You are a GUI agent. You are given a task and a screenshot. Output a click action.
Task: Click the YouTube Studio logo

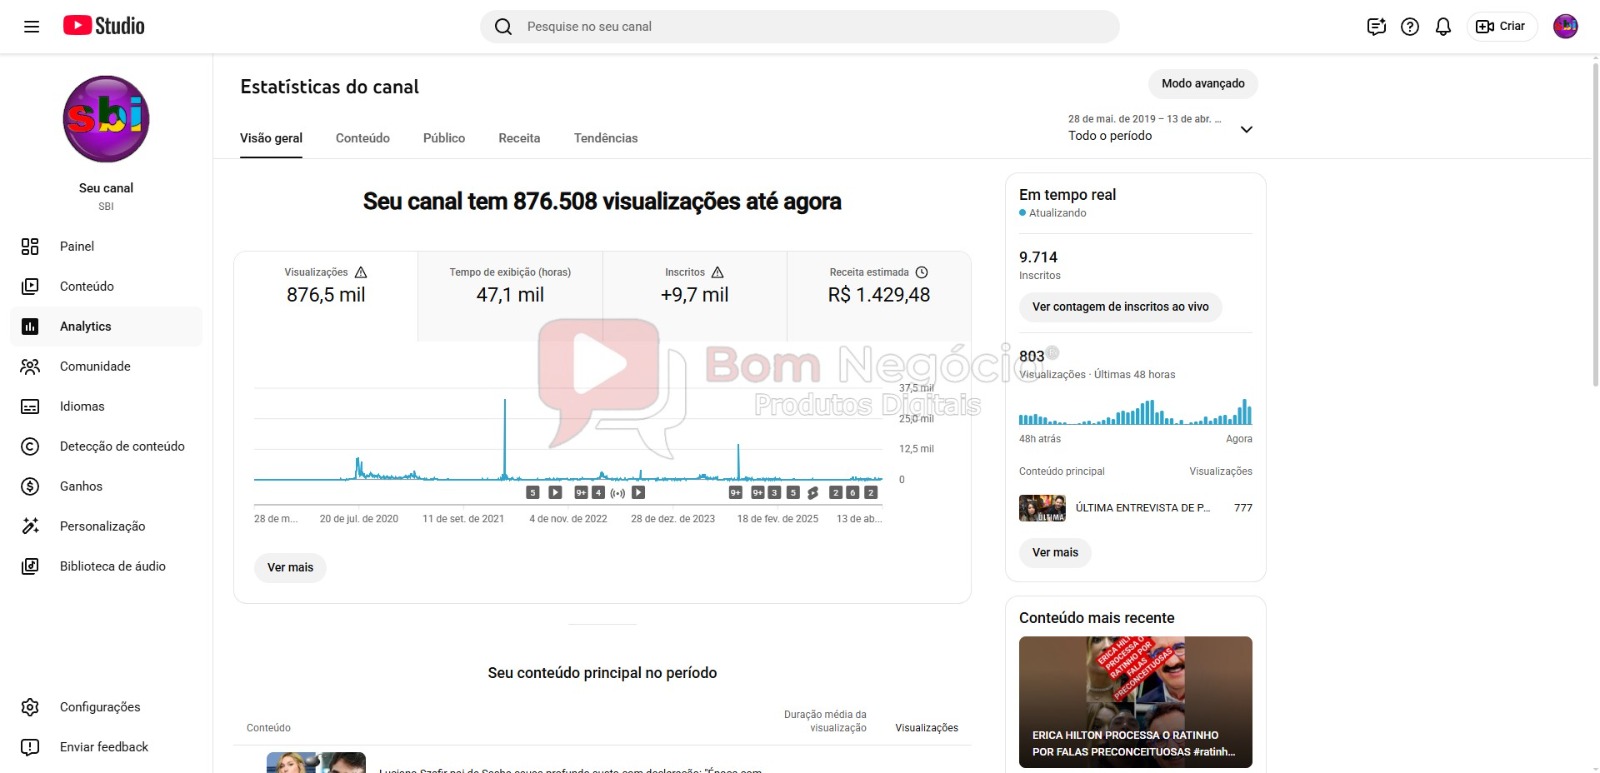tap(104, 26)
